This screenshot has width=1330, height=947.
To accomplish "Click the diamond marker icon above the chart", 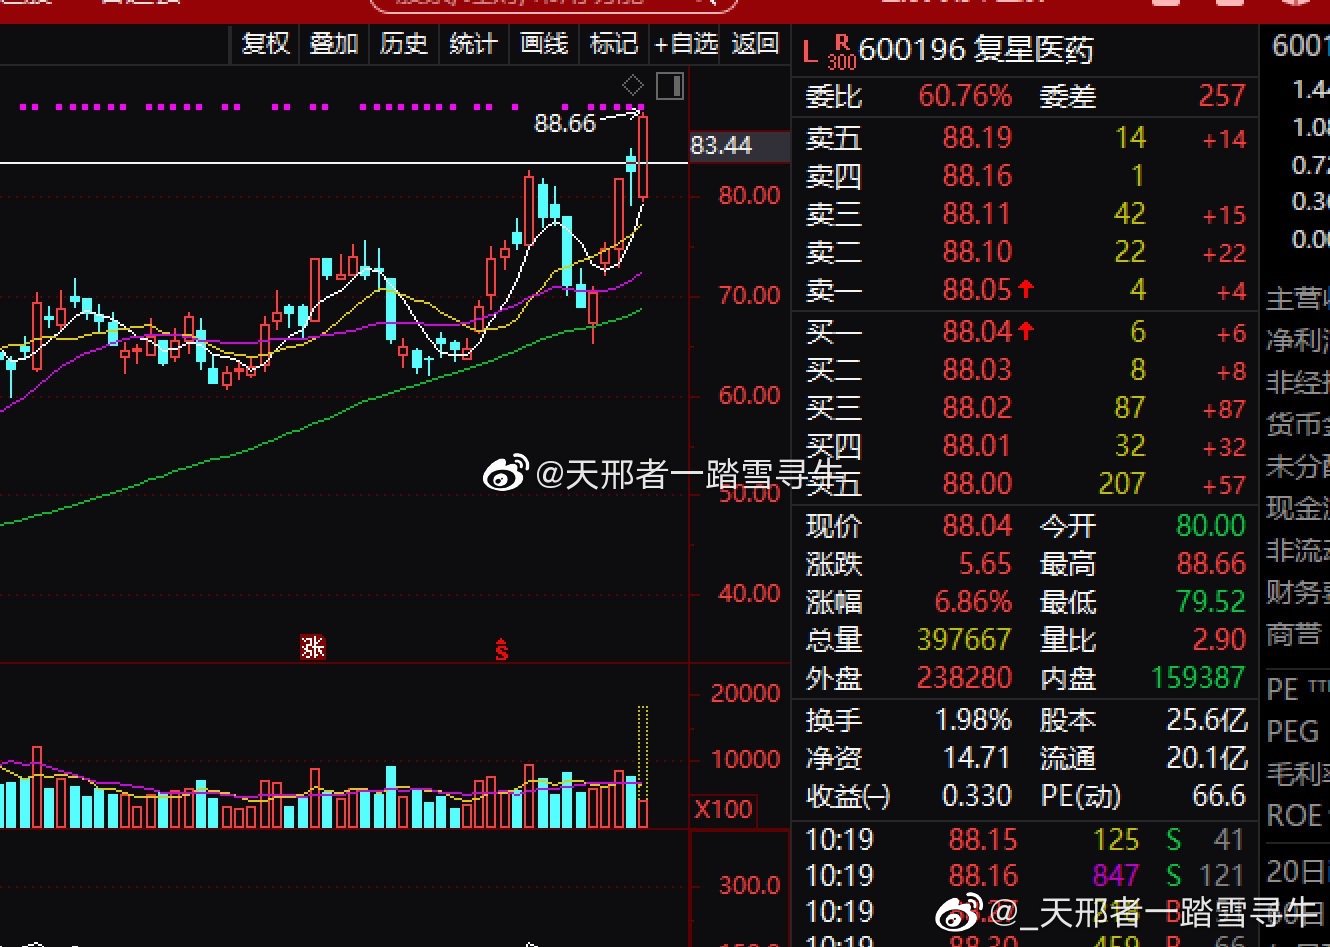I will coord(632,85).
